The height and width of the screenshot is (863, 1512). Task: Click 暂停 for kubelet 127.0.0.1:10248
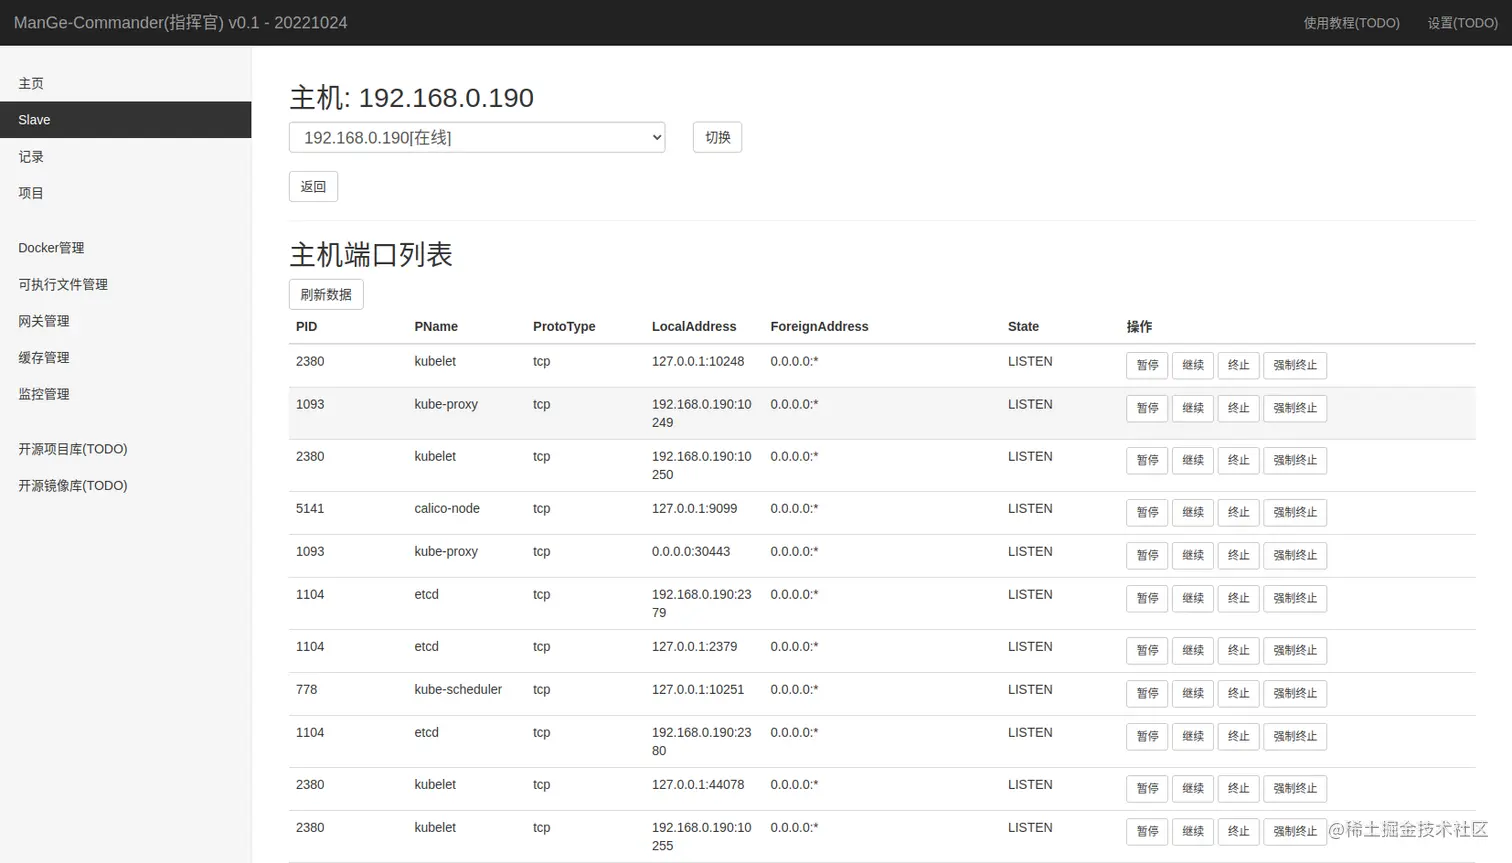pyautogui.click(x=1147, y=365)
